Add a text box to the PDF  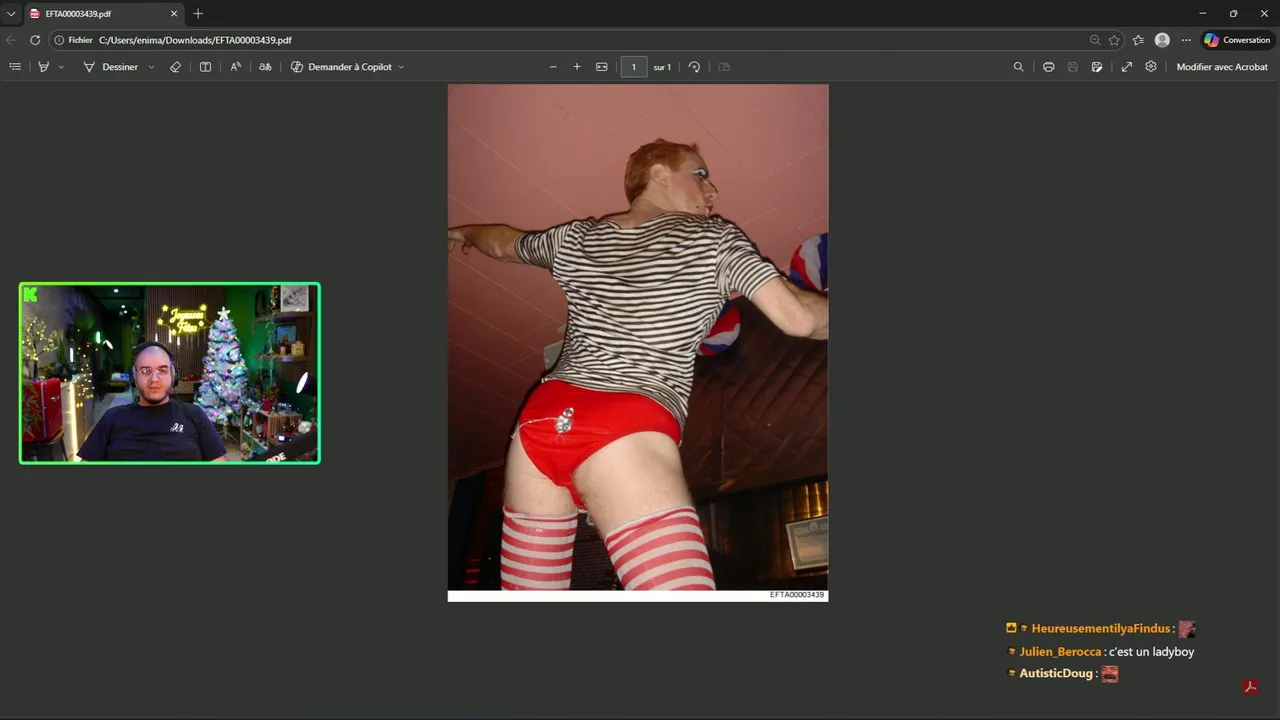pyautogui.click(x=205, y=67)
